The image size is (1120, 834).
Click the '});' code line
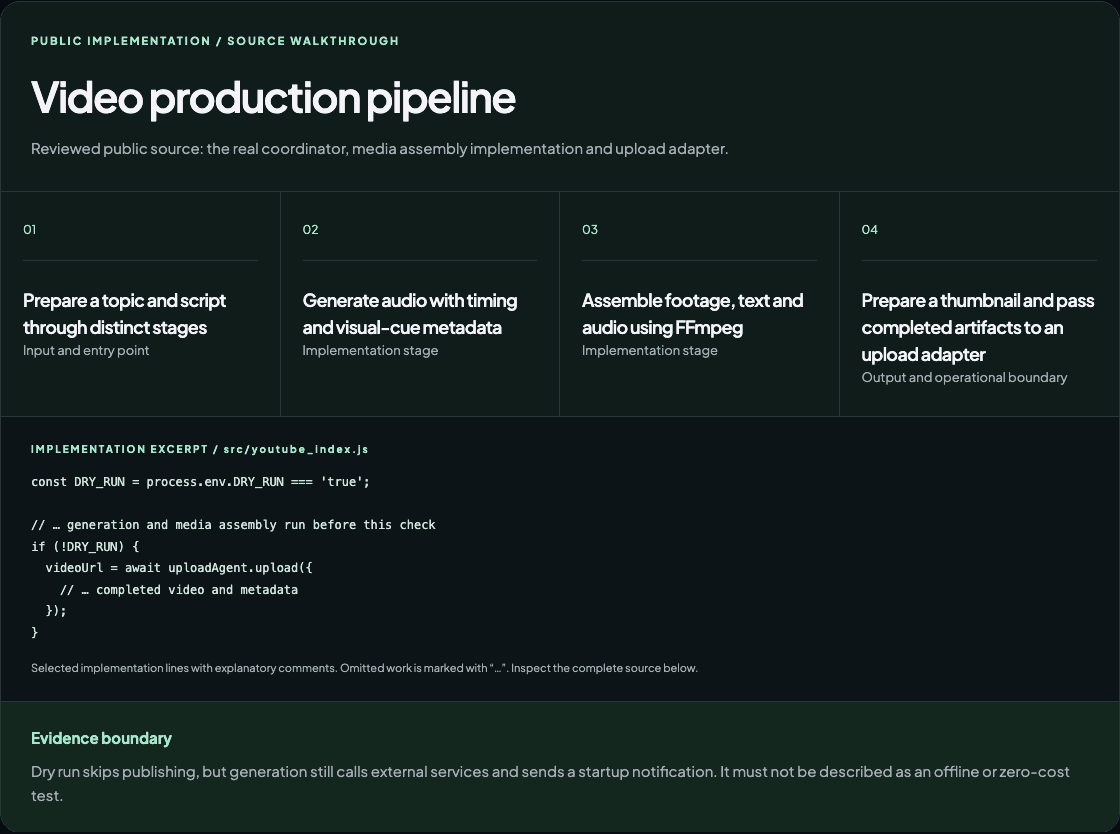(56, 611)
